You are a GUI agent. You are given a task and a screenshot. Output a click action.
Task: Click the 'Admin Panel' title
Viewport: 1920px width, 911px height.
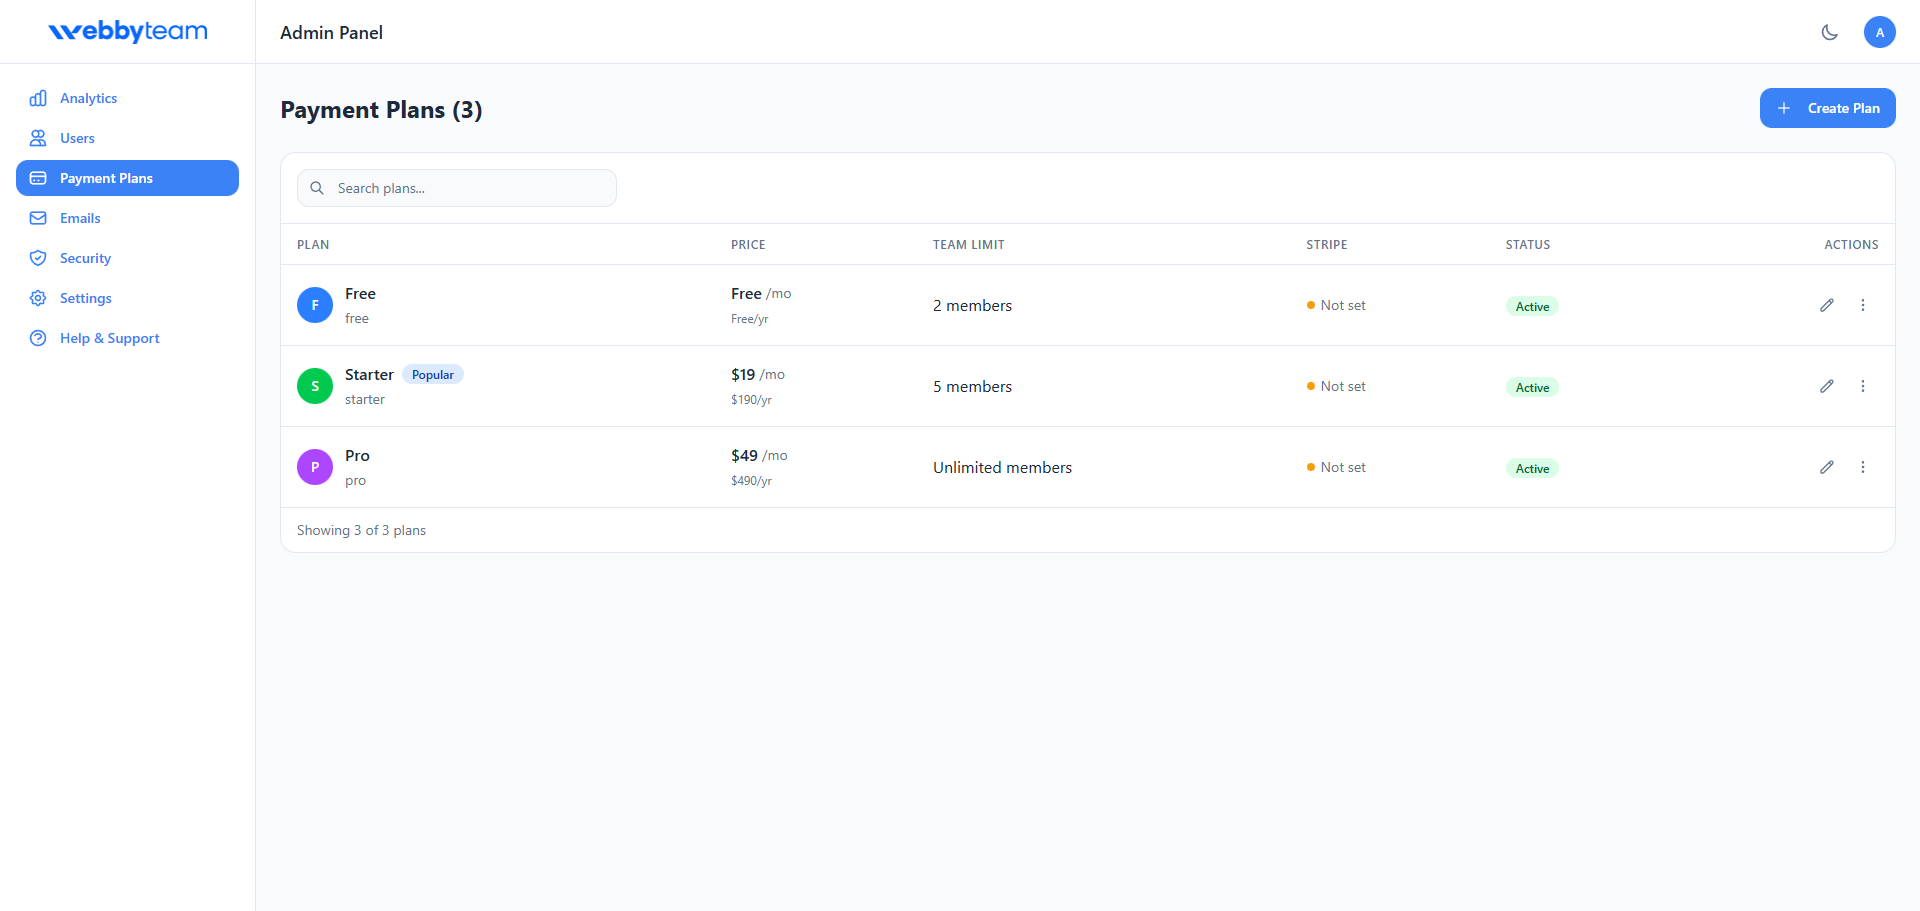point(331,32)
